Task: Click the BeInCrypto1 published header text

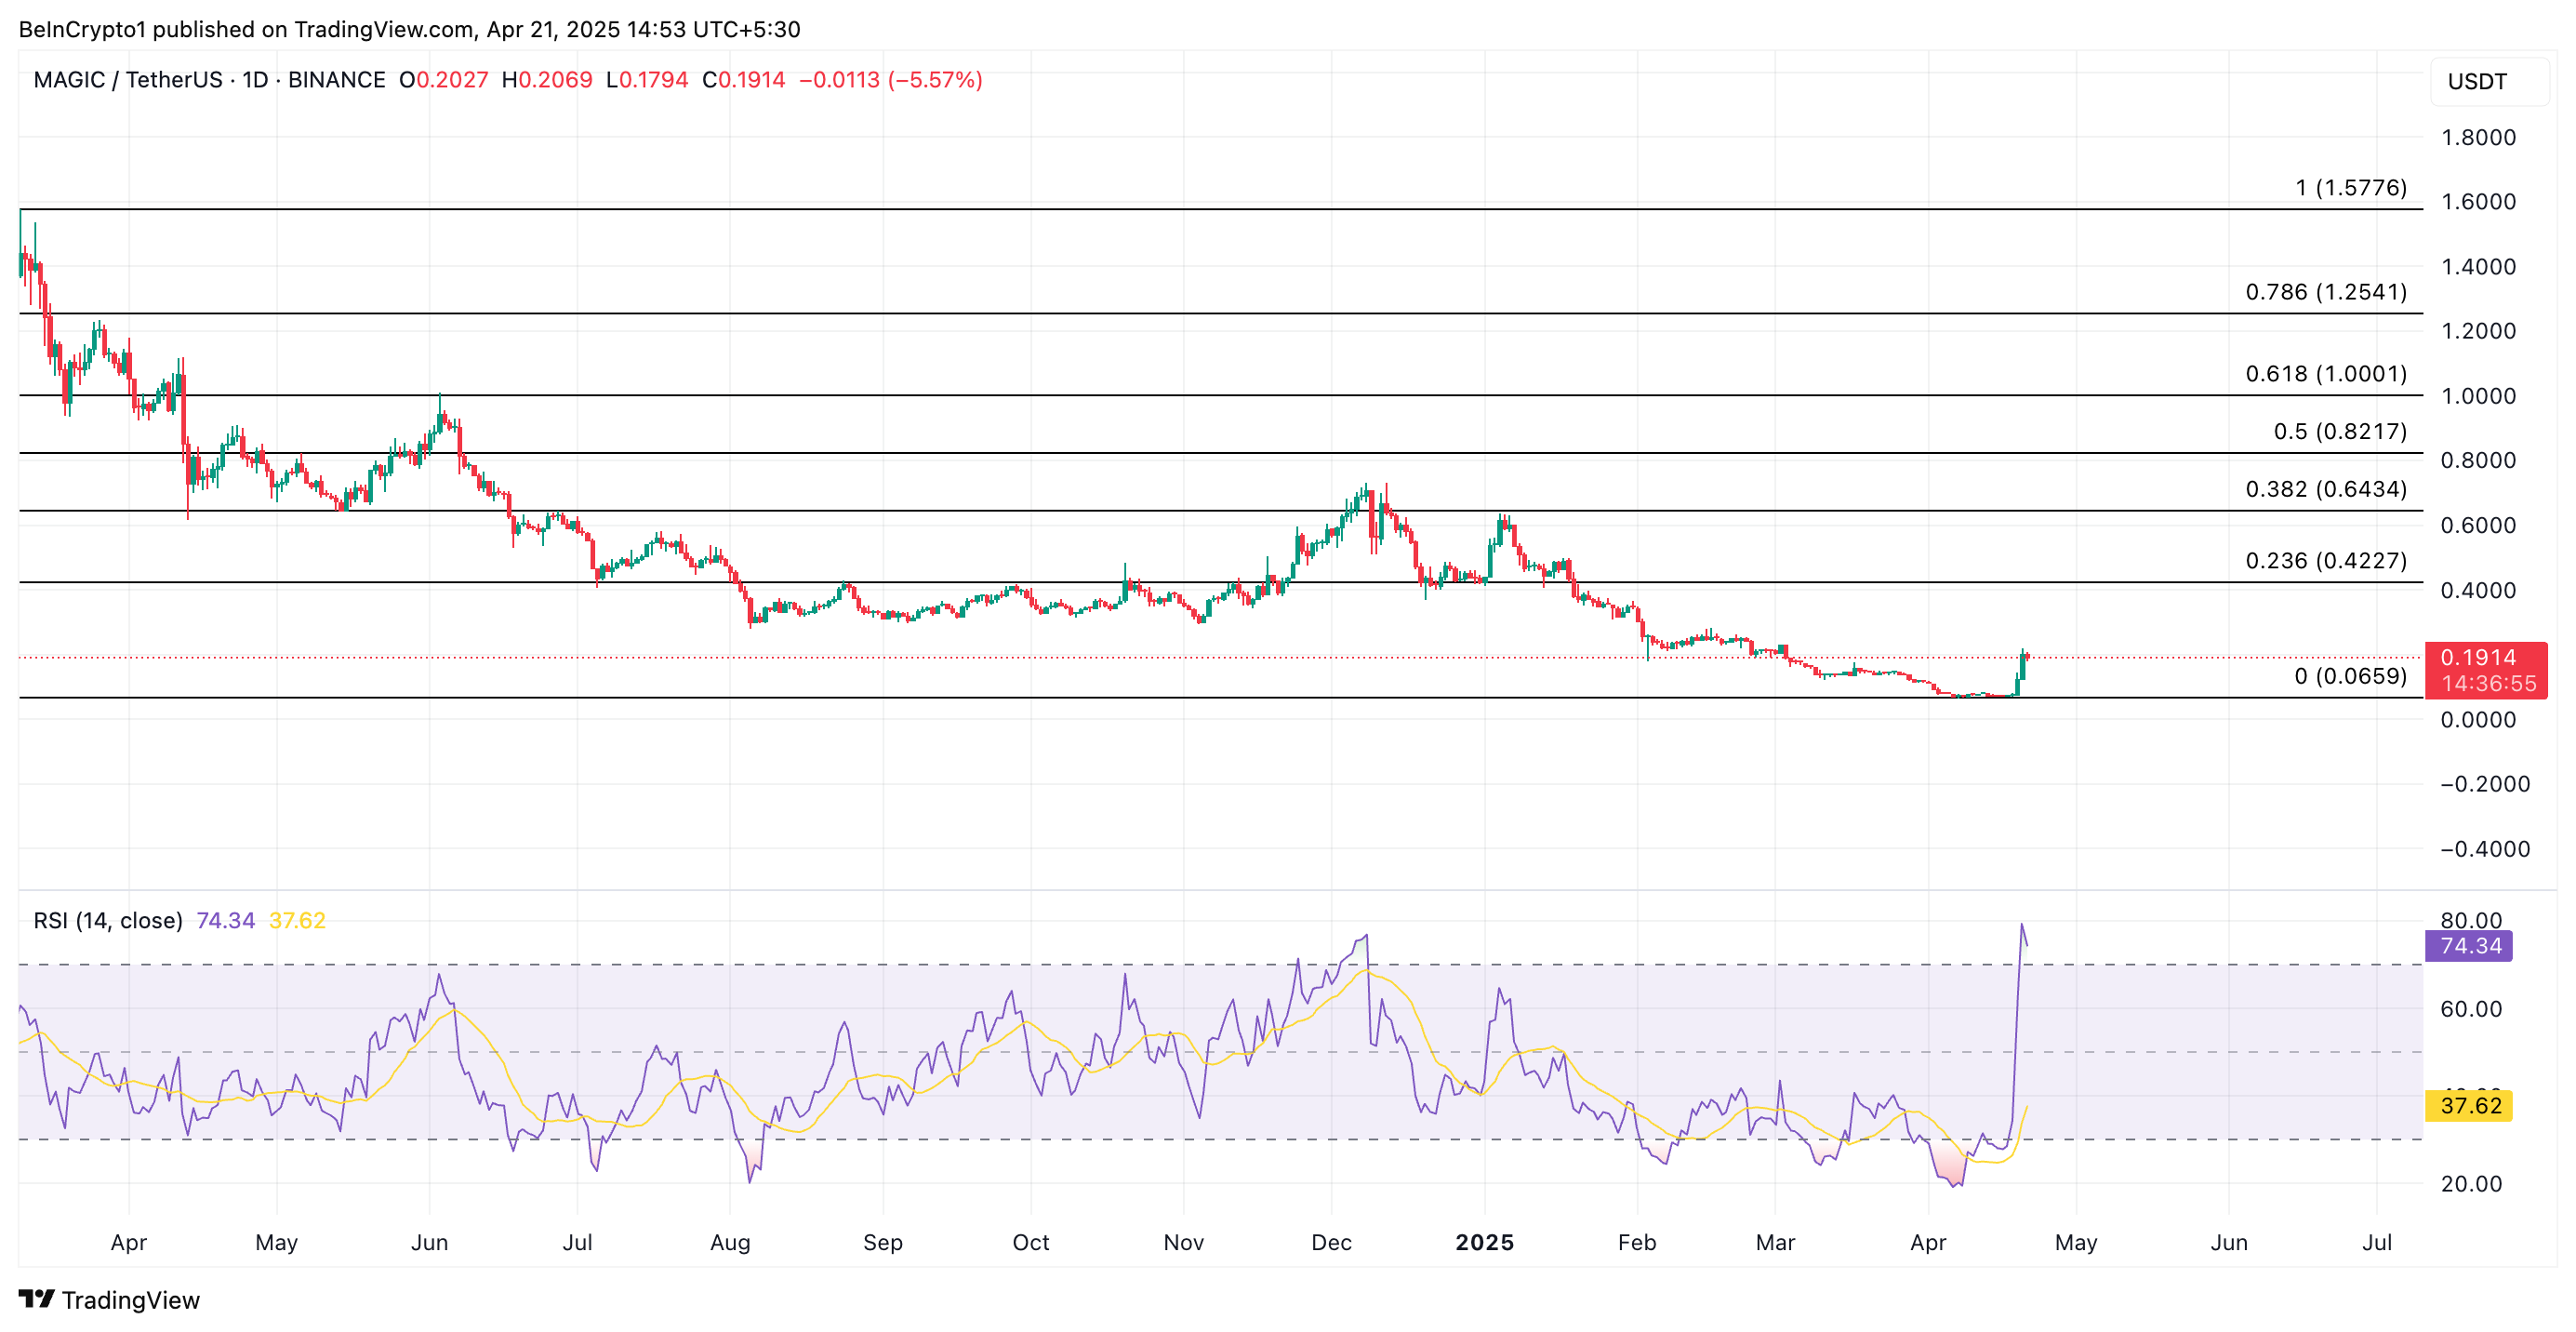Action: pos(409,29)
